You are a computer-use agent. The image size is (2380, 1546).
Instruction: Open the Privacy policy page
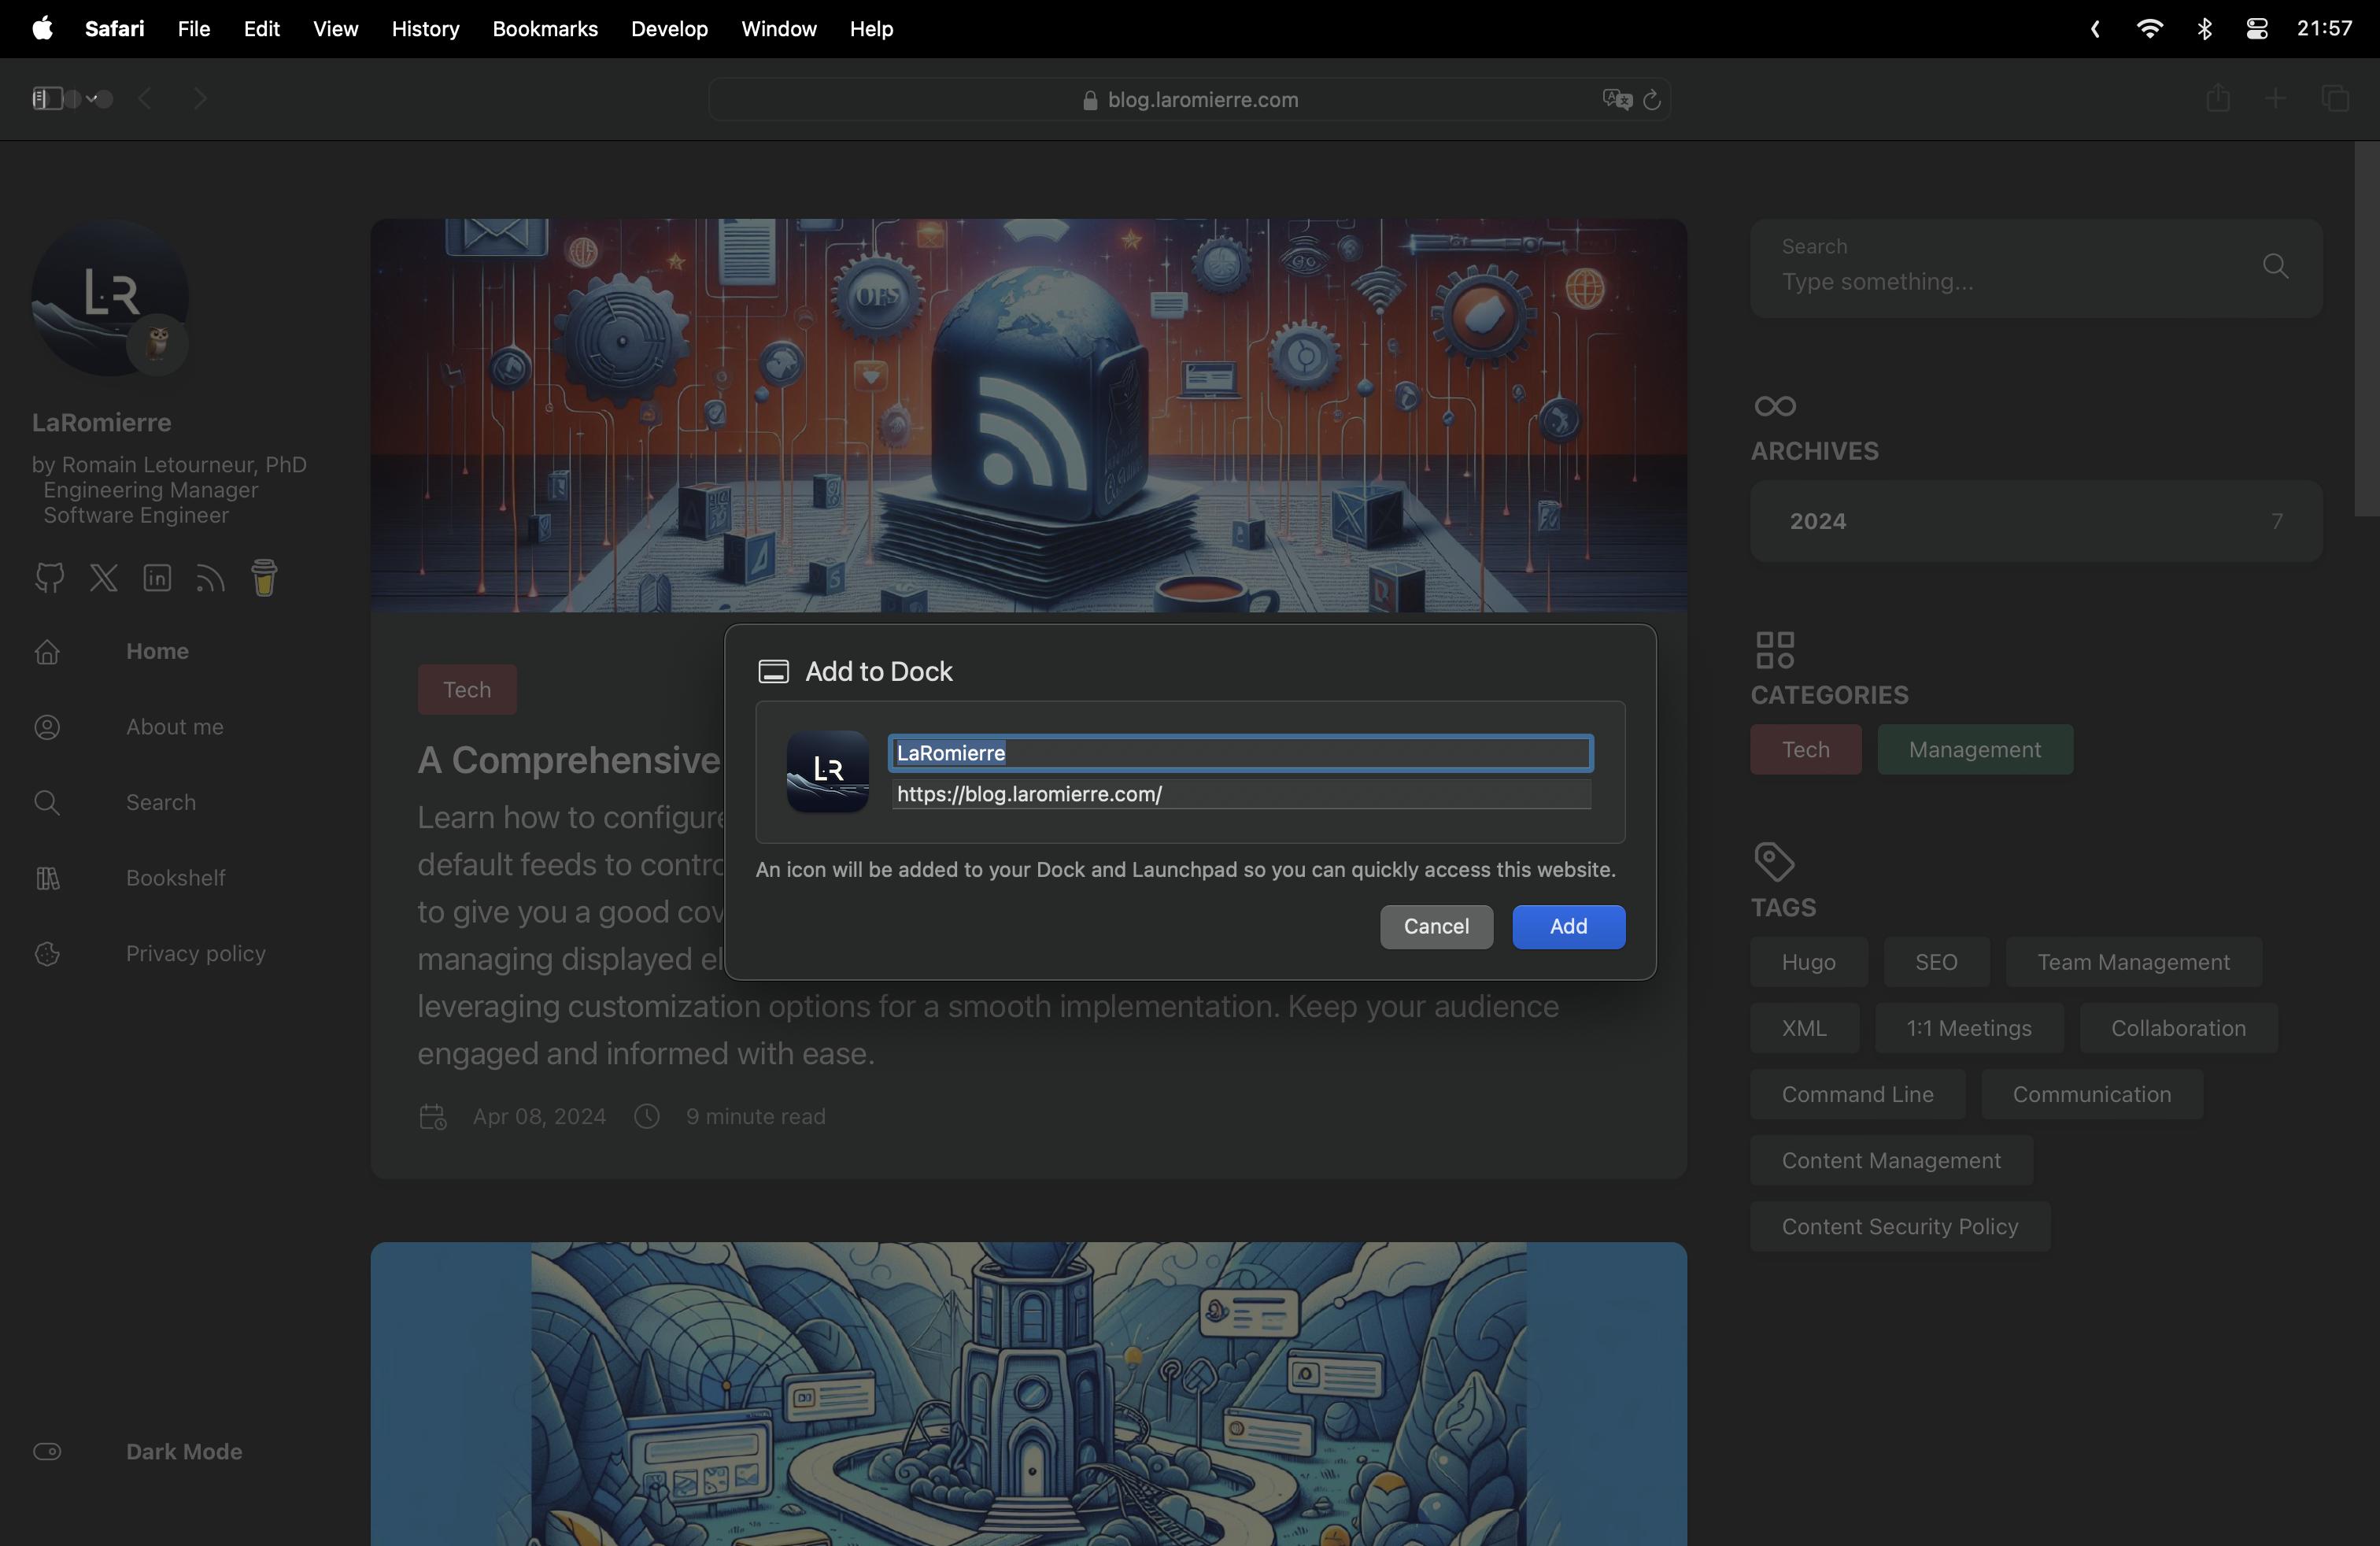(195, 953)
